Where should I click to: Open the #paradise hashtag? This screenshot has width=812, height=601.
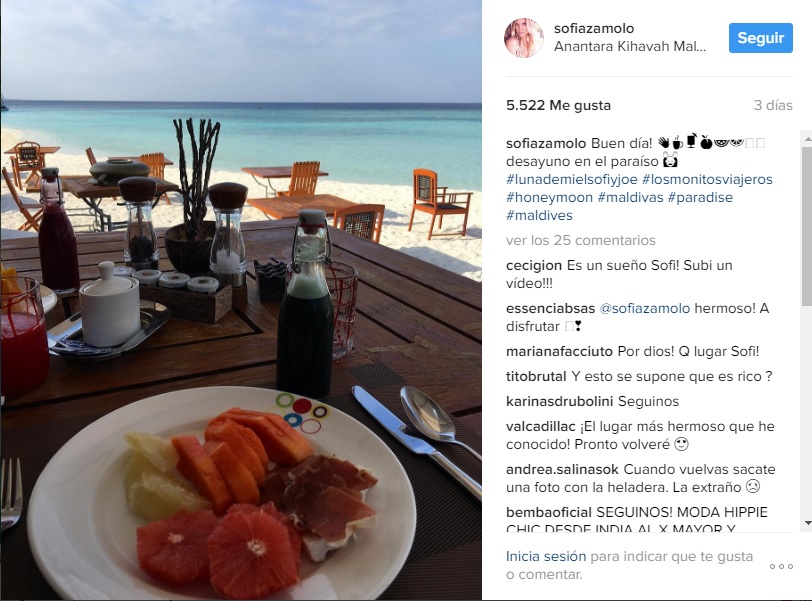(x=700, y=197)
